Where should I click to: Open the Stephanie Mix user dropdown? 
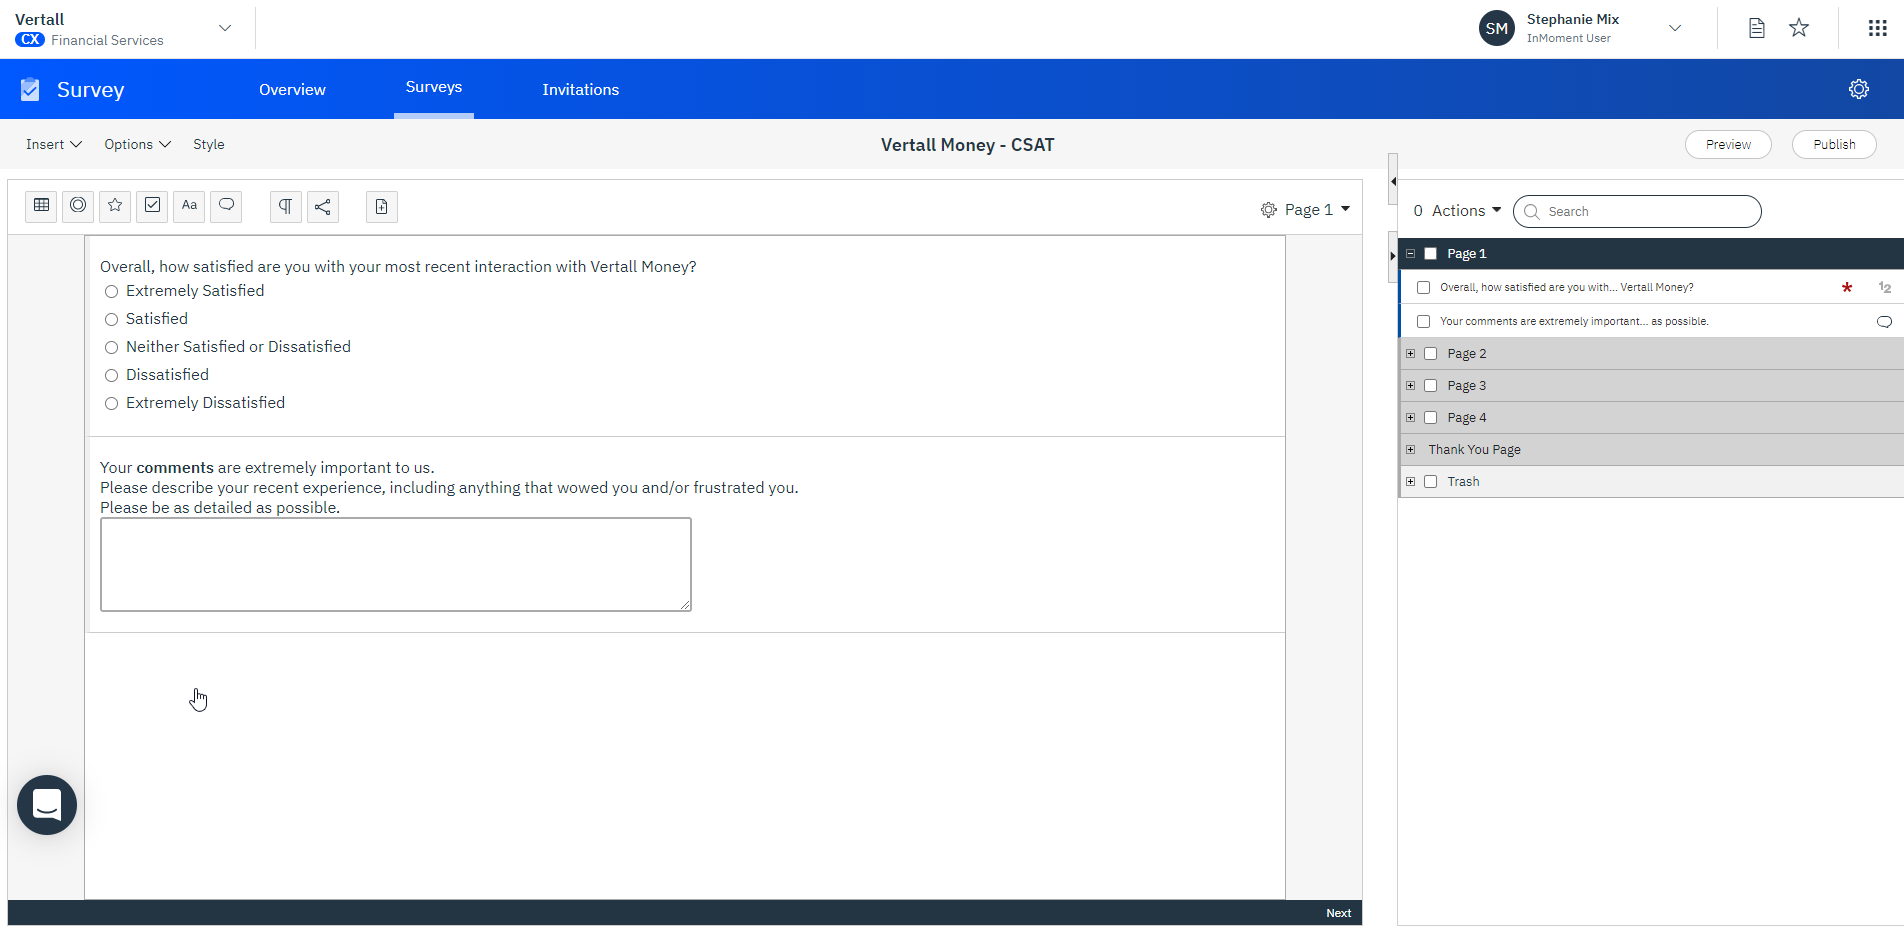click(1675, 28)
